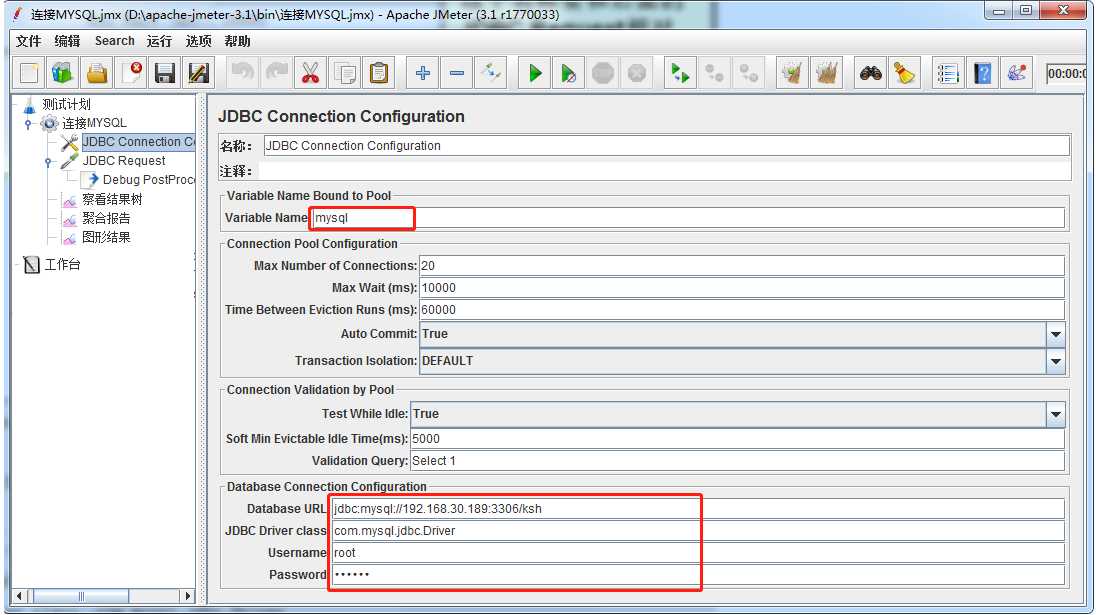The width and height of the screenshot is (1096, 615).
Task: Open the Test While Idle dropdown
Action: pos(1055,414)
